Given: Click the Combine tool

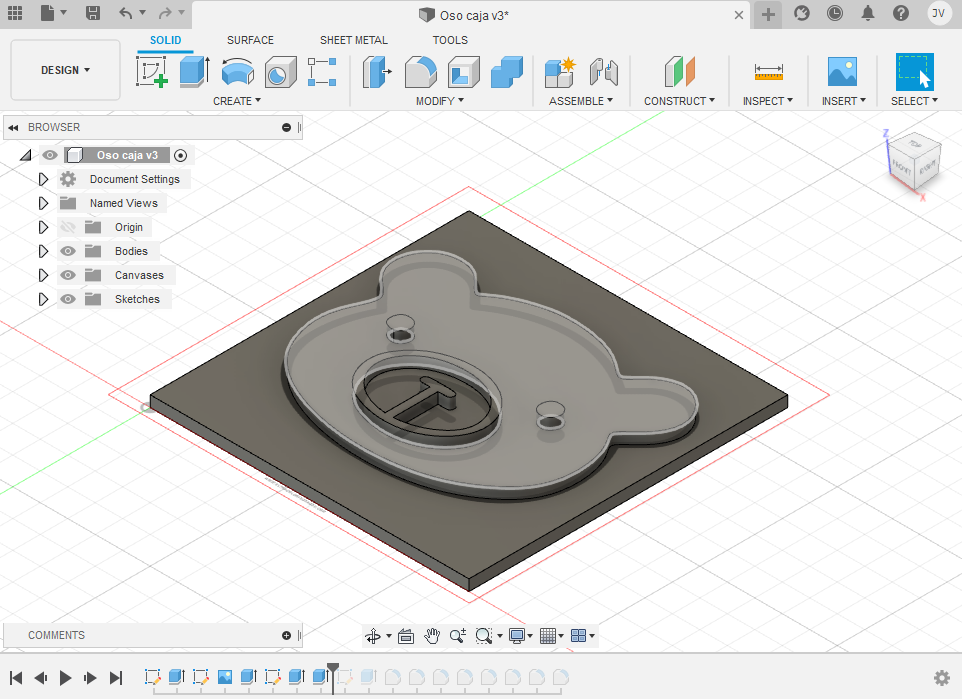Looking at the screenshot, I should point(507,71).
